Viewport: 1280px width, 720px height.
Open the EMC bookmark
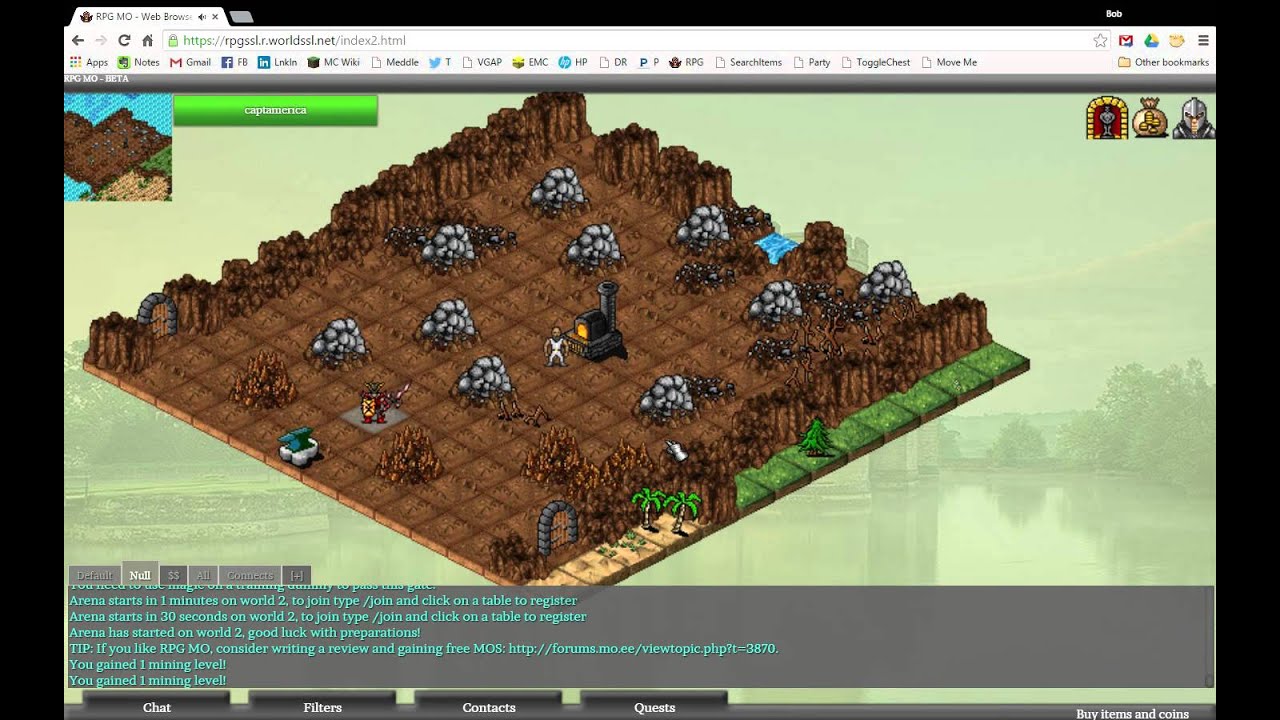click(x=530, y=62)
